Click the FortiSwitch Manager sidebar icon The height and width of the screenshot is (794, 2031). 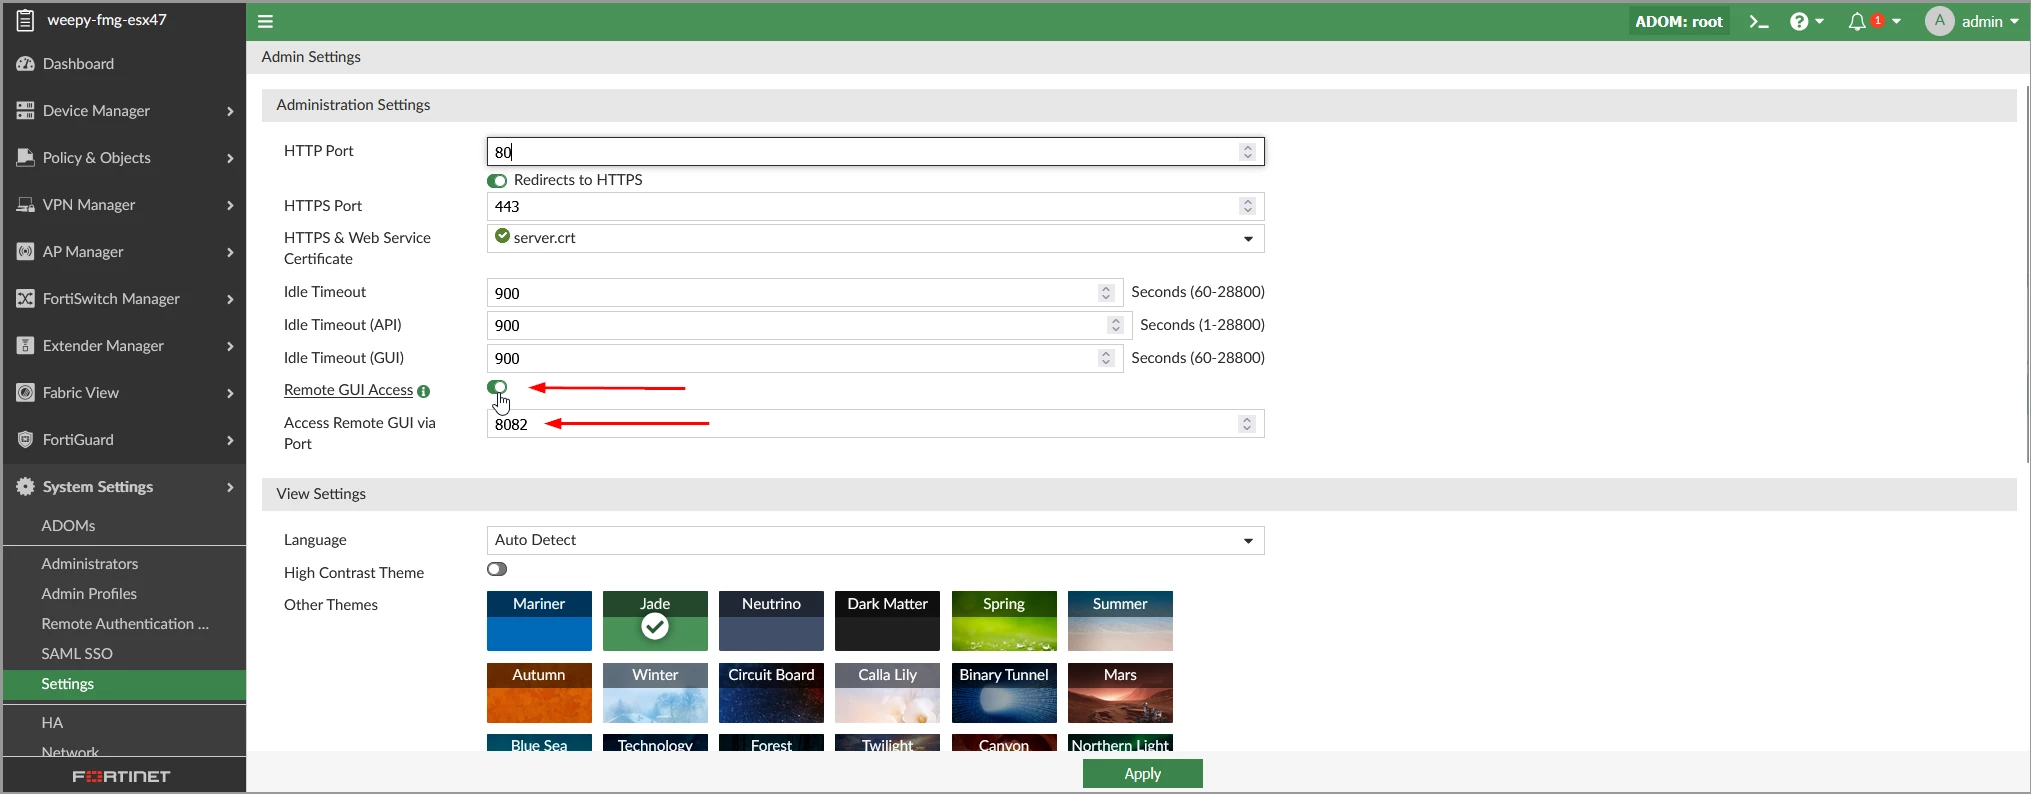(x=25, y=299)
